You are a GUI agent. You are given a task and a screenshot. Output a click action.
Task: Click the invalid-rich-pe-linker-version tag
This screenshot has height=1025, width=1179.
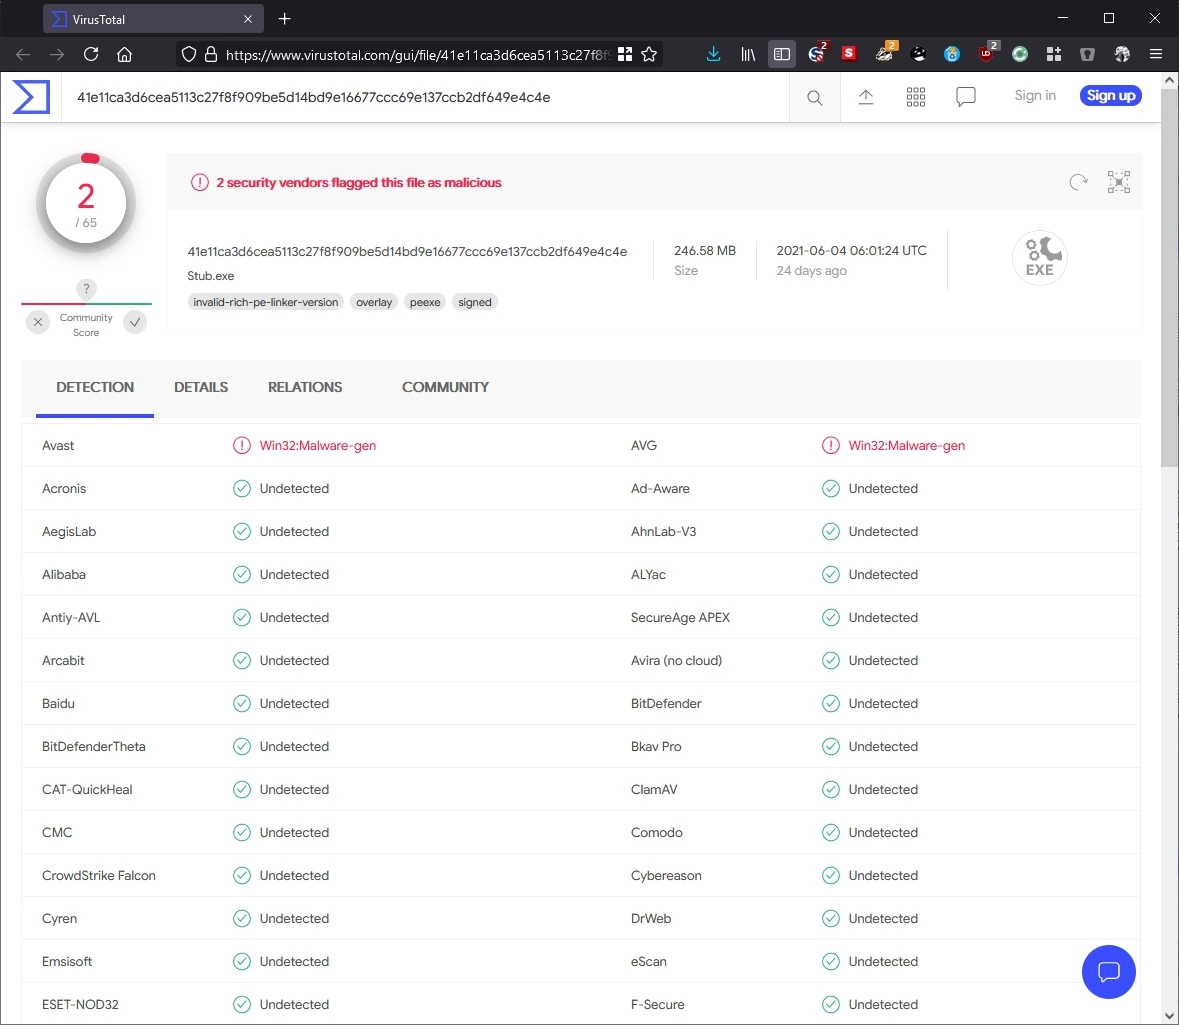point(265,302)
